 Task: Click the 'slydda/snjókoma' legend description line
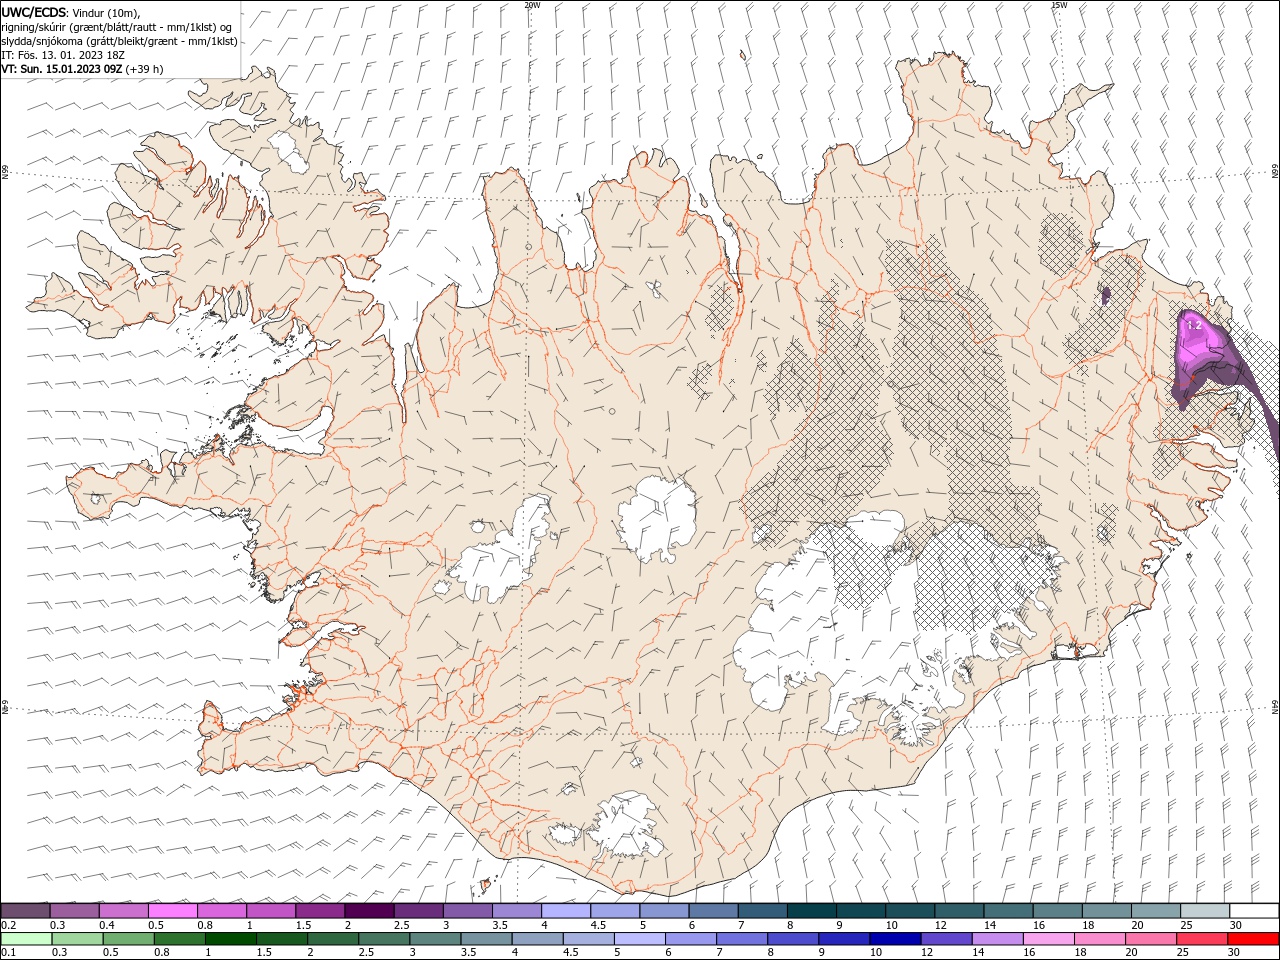pos(119,41)
